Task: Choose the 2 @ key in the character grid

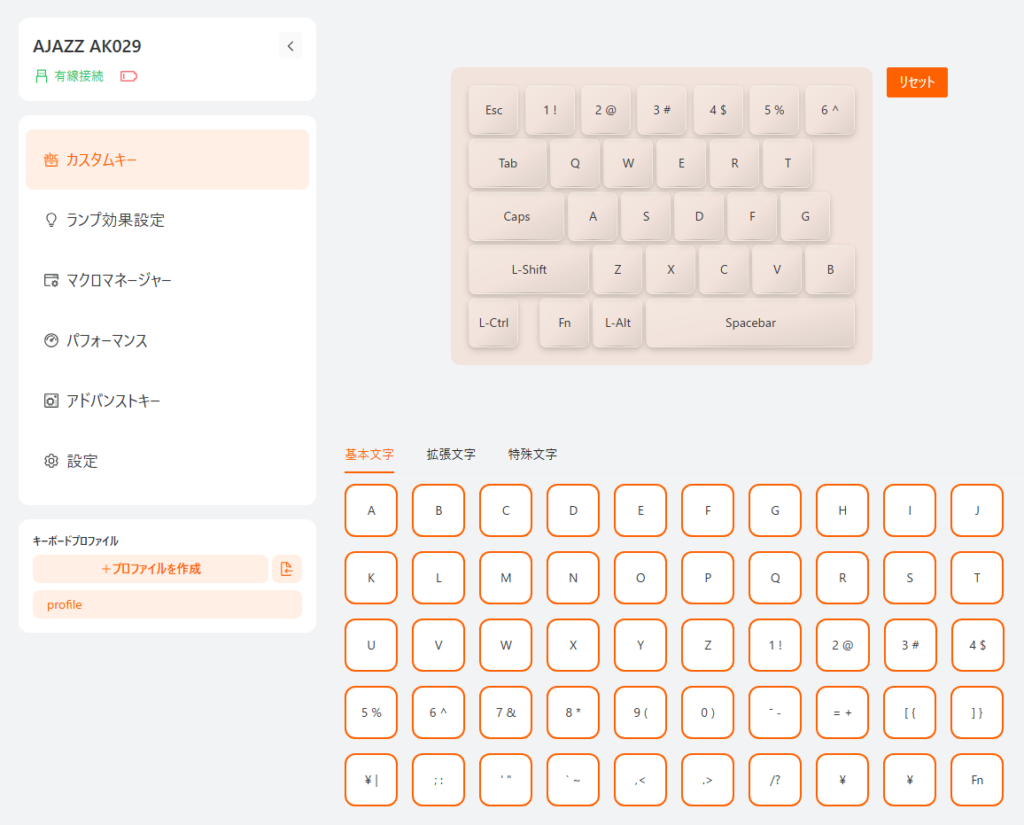Action: coord(842,645)
